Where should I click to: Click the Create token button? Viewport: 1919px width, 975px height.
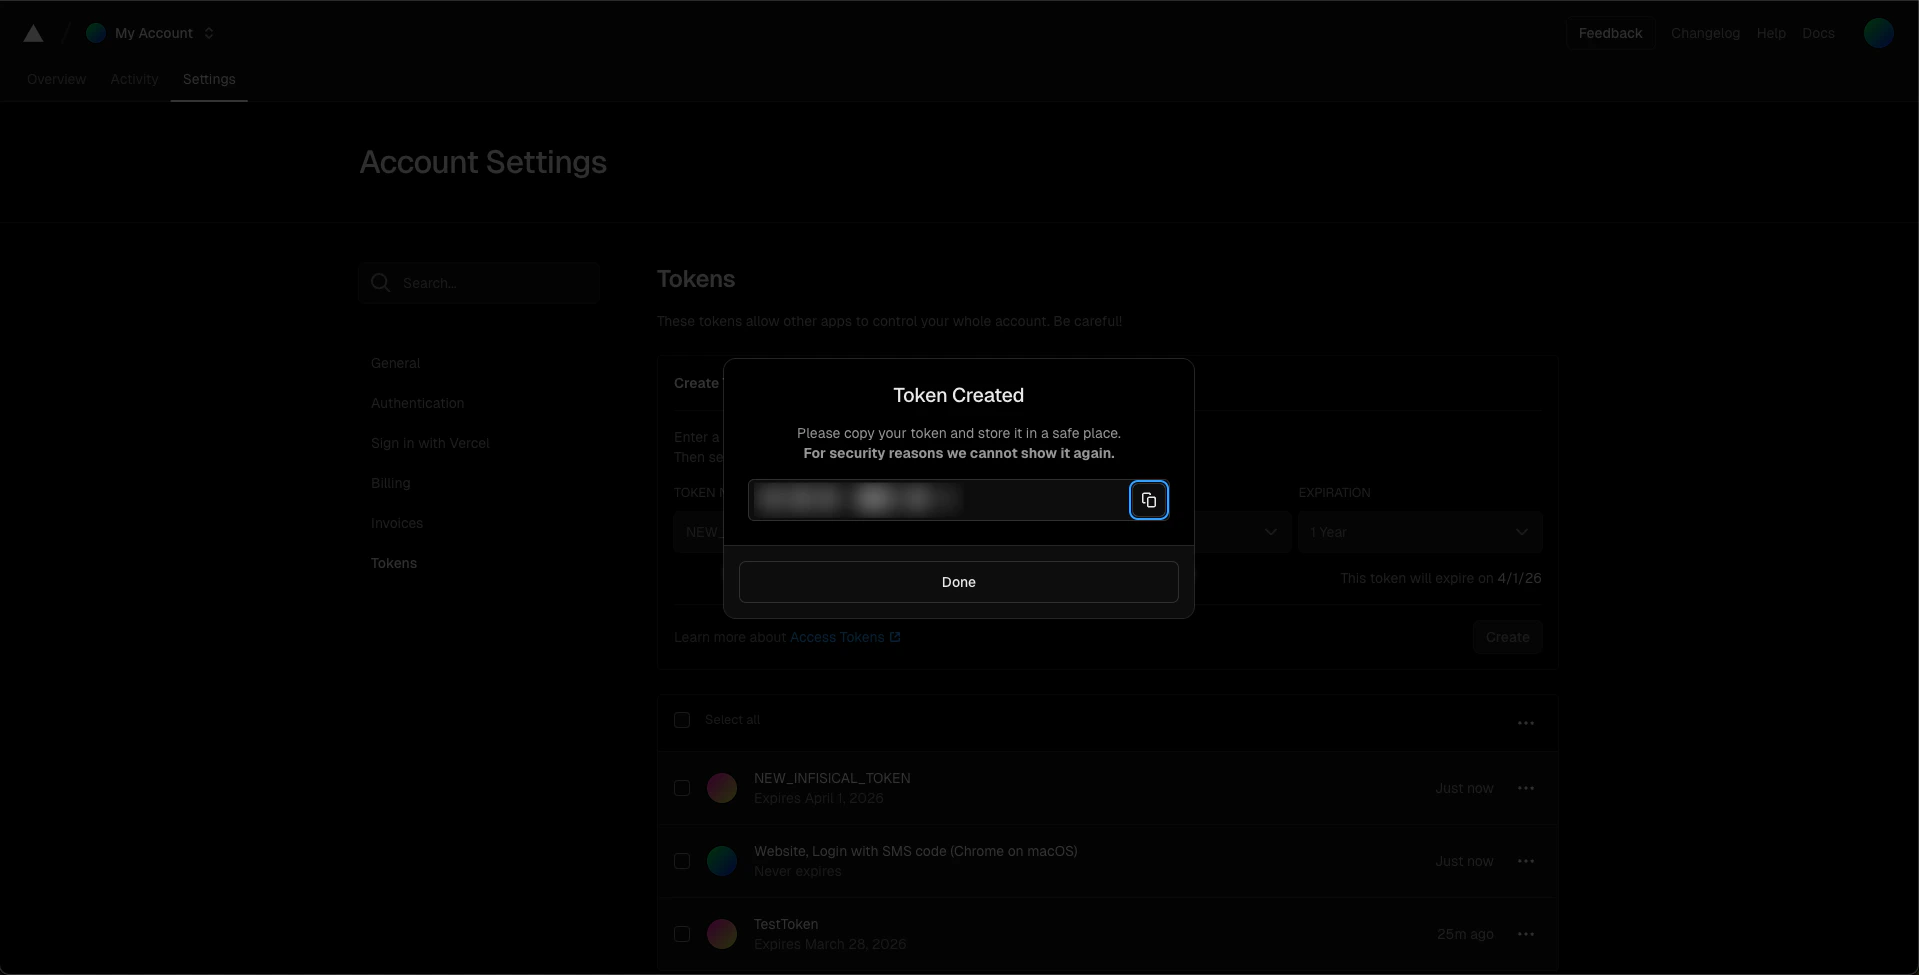[x=1507, y=637]
